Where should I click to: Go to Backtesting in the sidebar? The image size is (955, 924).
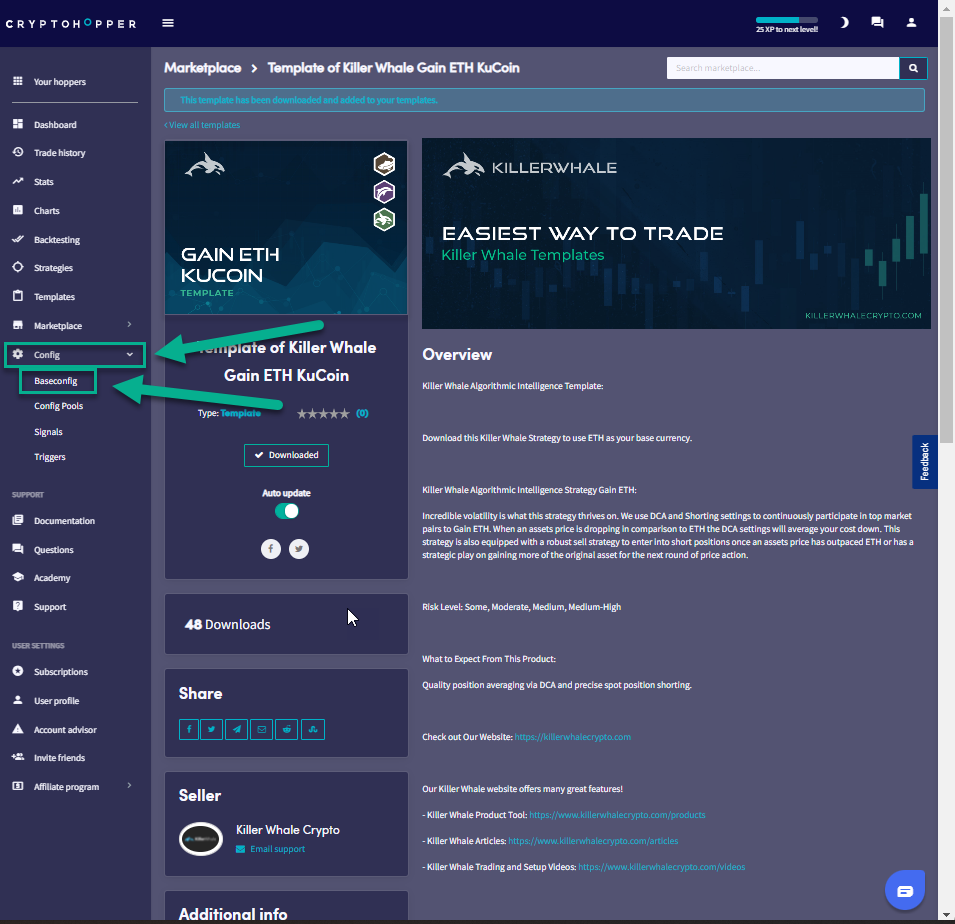pos(56,240)
